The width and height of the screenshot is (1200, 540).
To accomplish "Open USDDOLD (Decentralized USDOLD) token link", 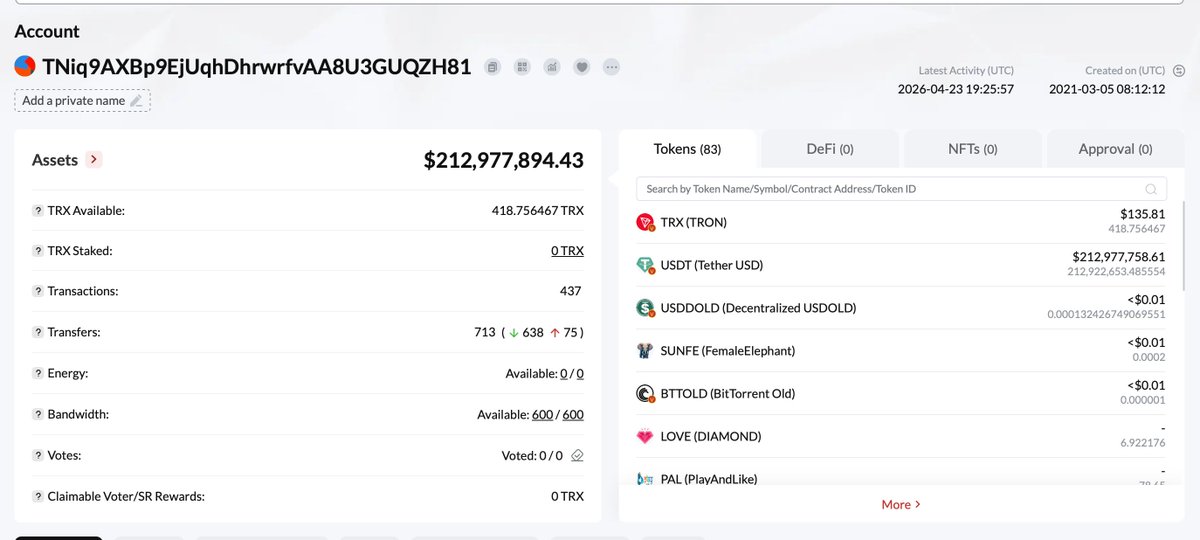I will (x=758, y=308).
